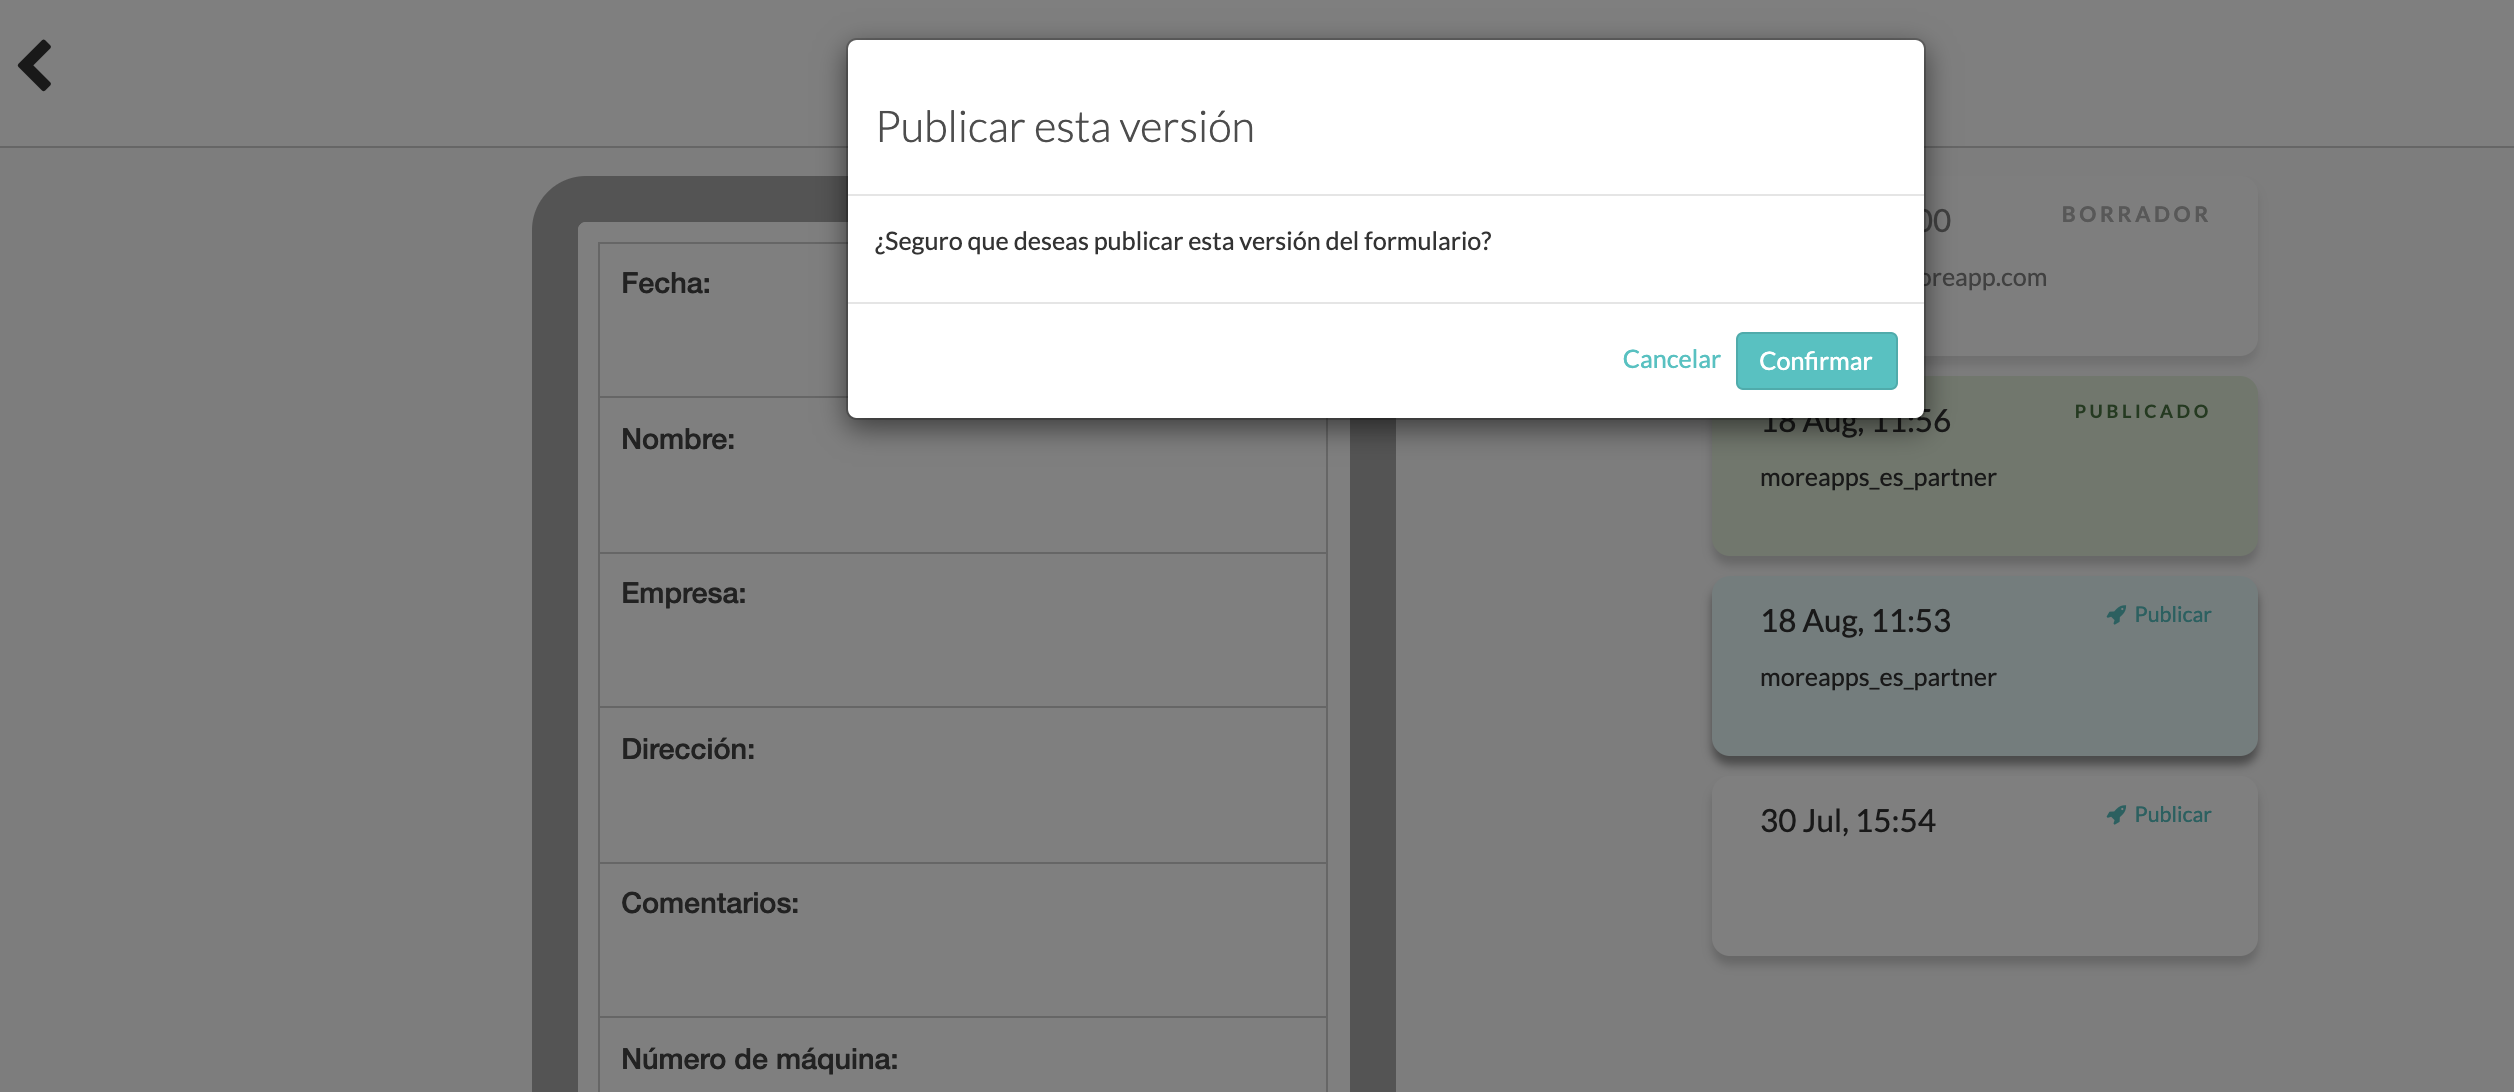Click the Dirección field in the form preview
This screenshot has width=2514, height=1092.
(x=962, y=785)
